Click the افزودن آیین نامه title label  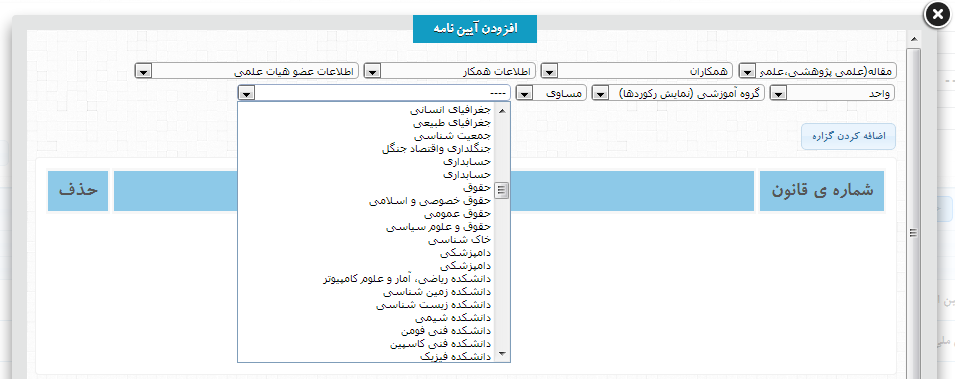475,29
